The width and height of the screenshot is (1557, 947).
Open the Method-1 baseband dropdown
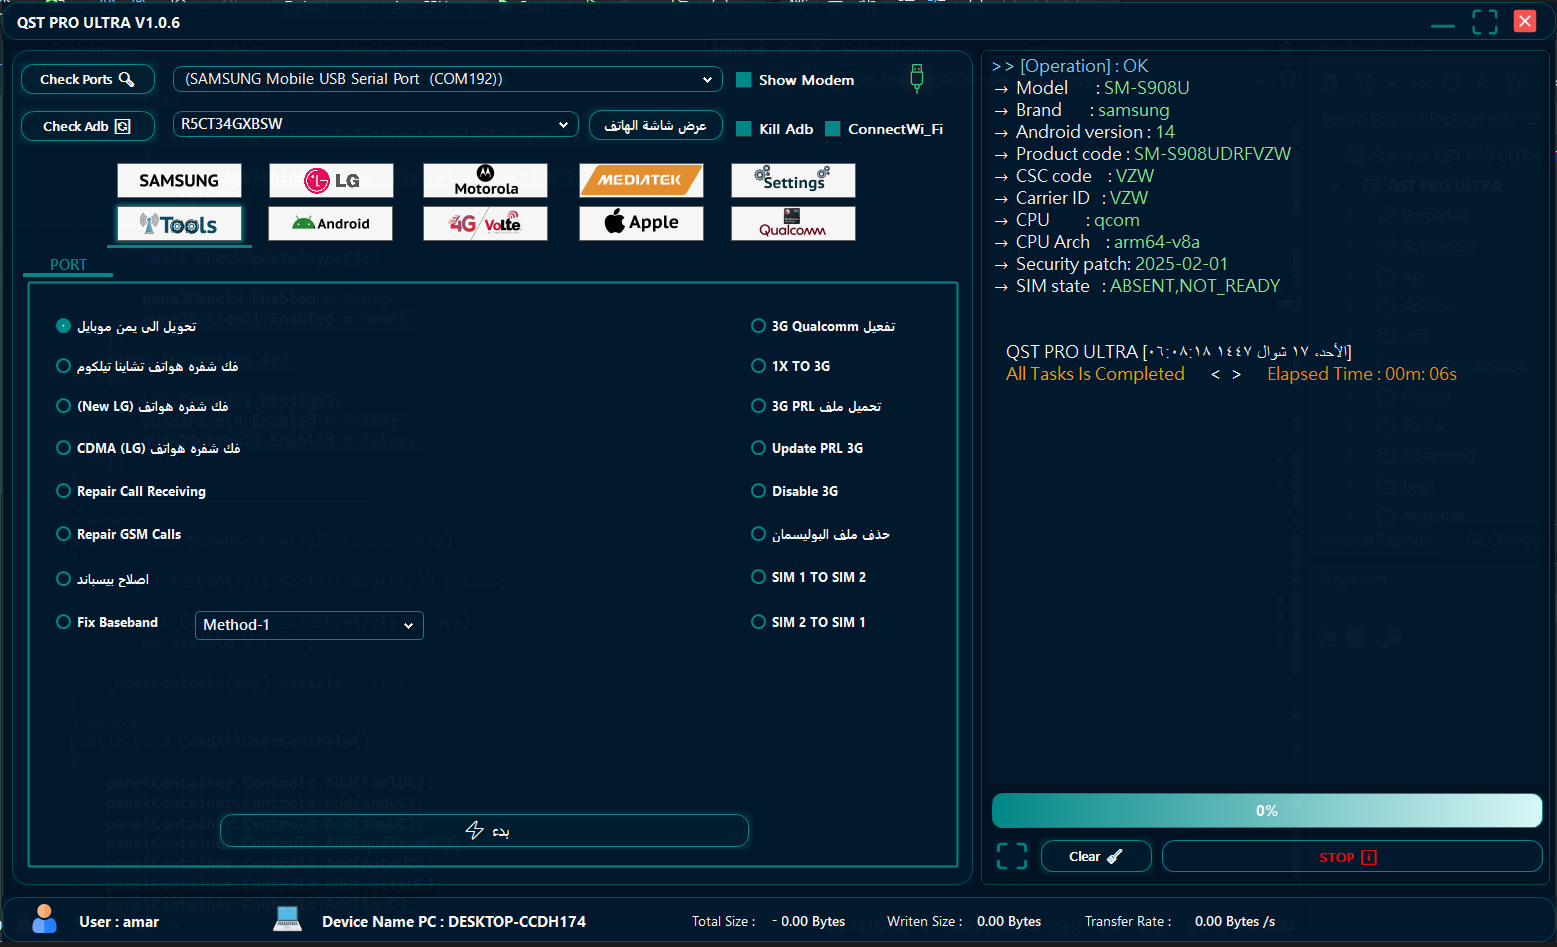309,625
